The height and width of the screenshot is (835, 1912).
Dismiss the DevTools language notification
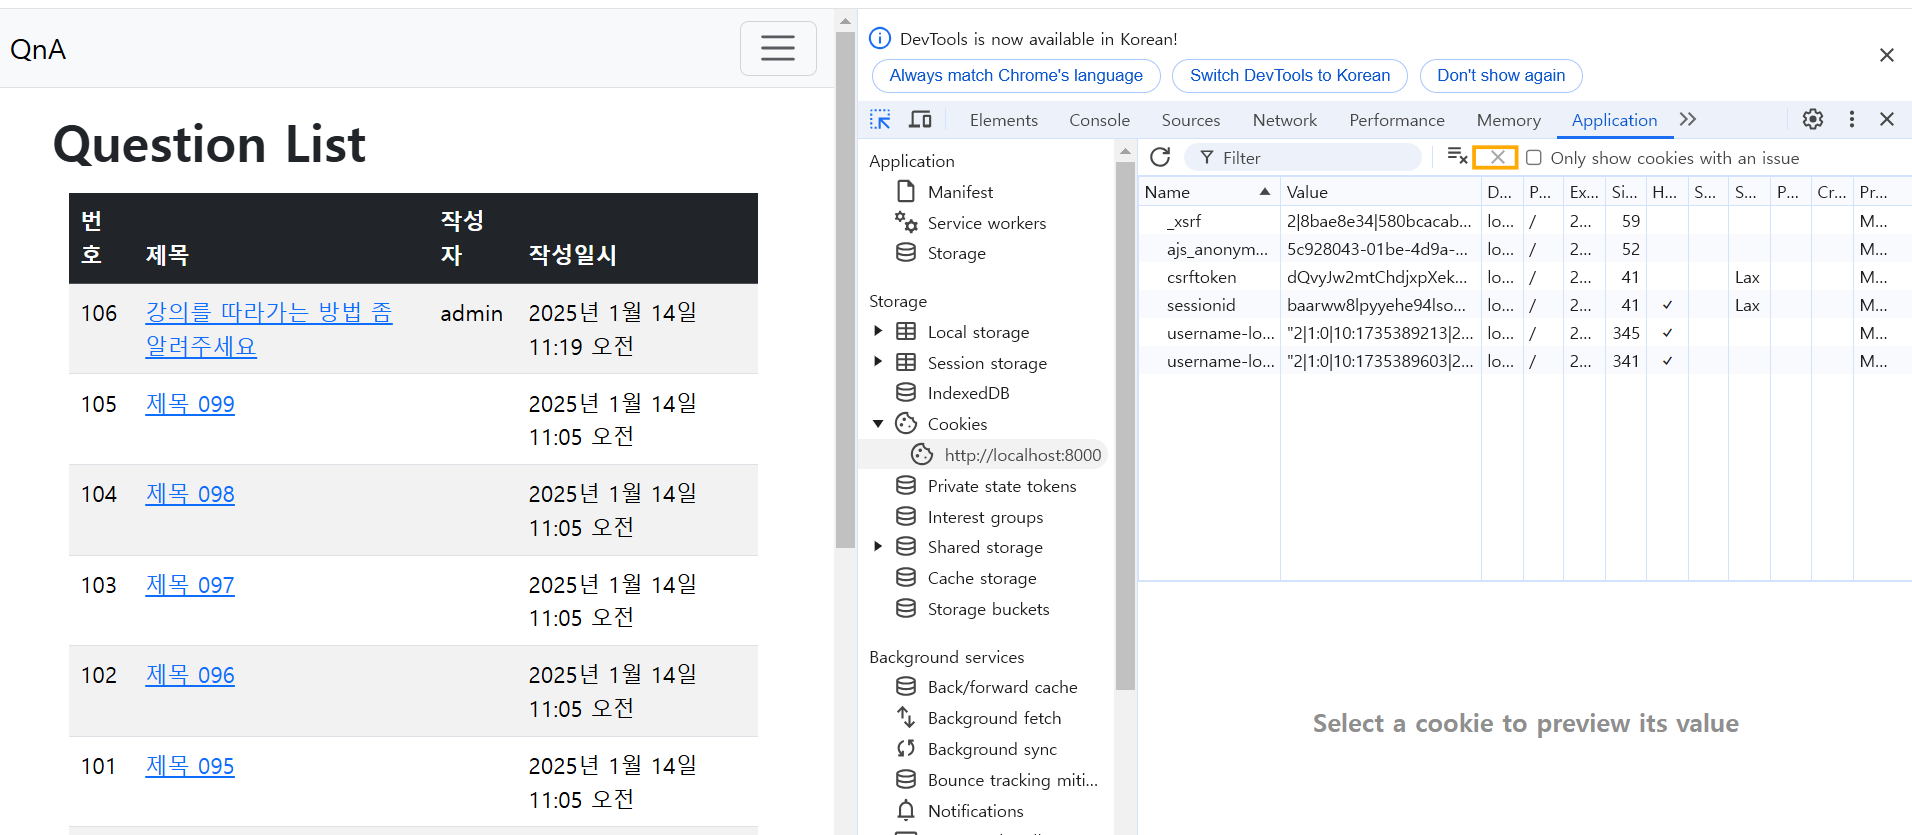click(1887, 55)
